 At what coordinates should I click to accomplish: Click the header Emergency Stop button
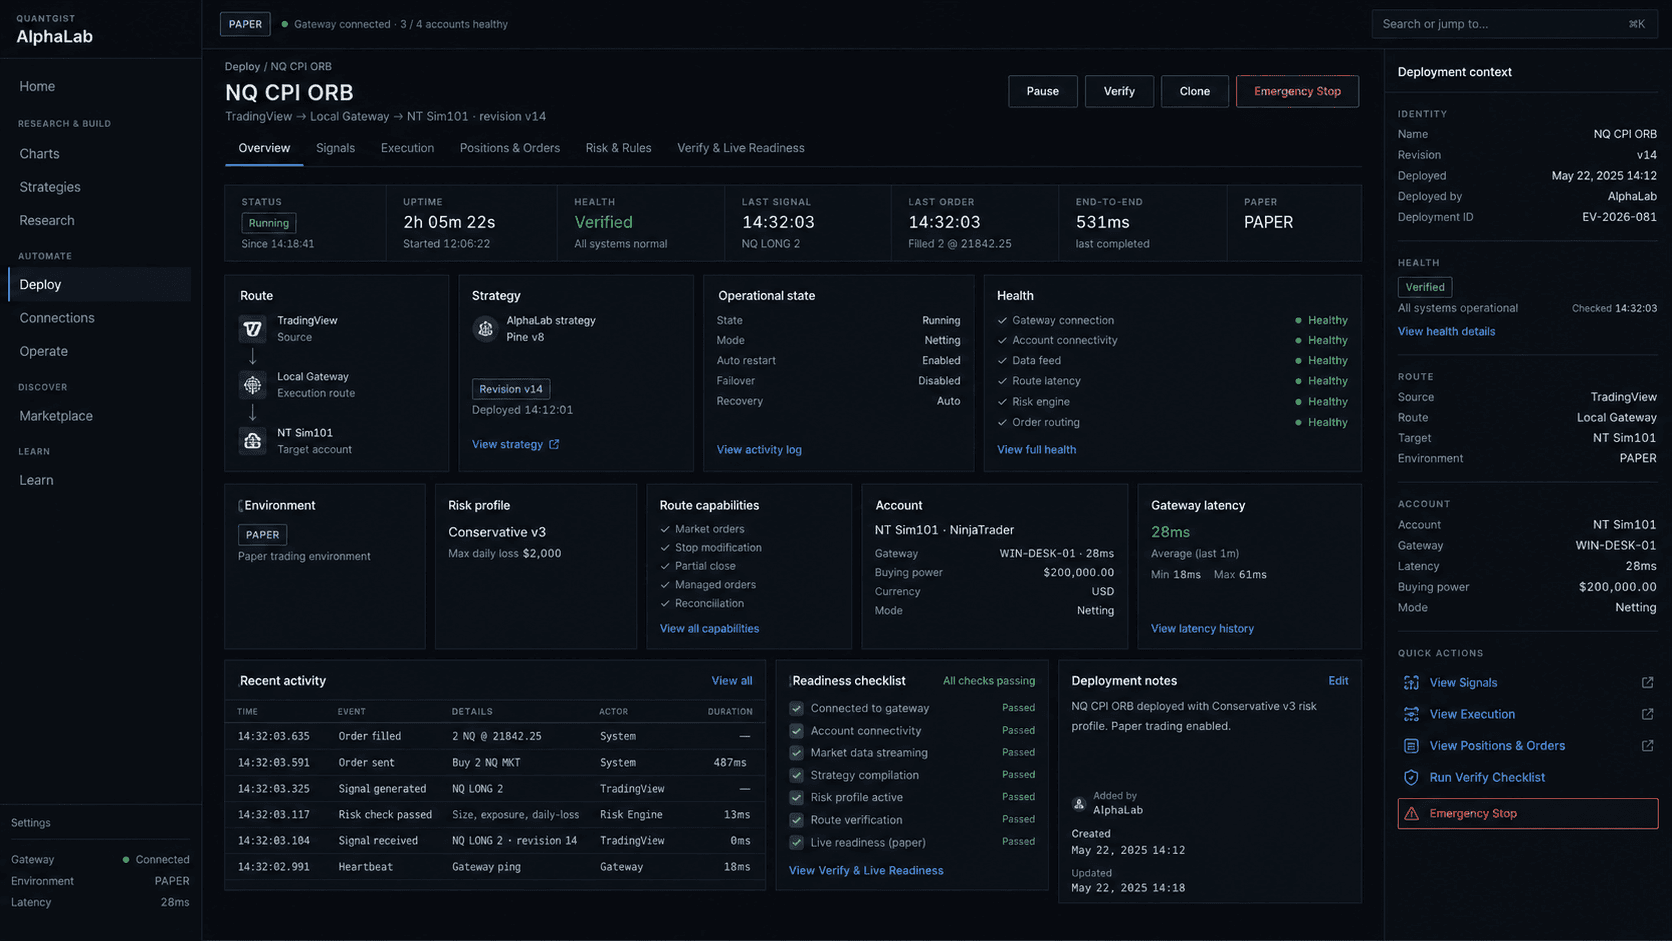click(x=1297, y=91)
